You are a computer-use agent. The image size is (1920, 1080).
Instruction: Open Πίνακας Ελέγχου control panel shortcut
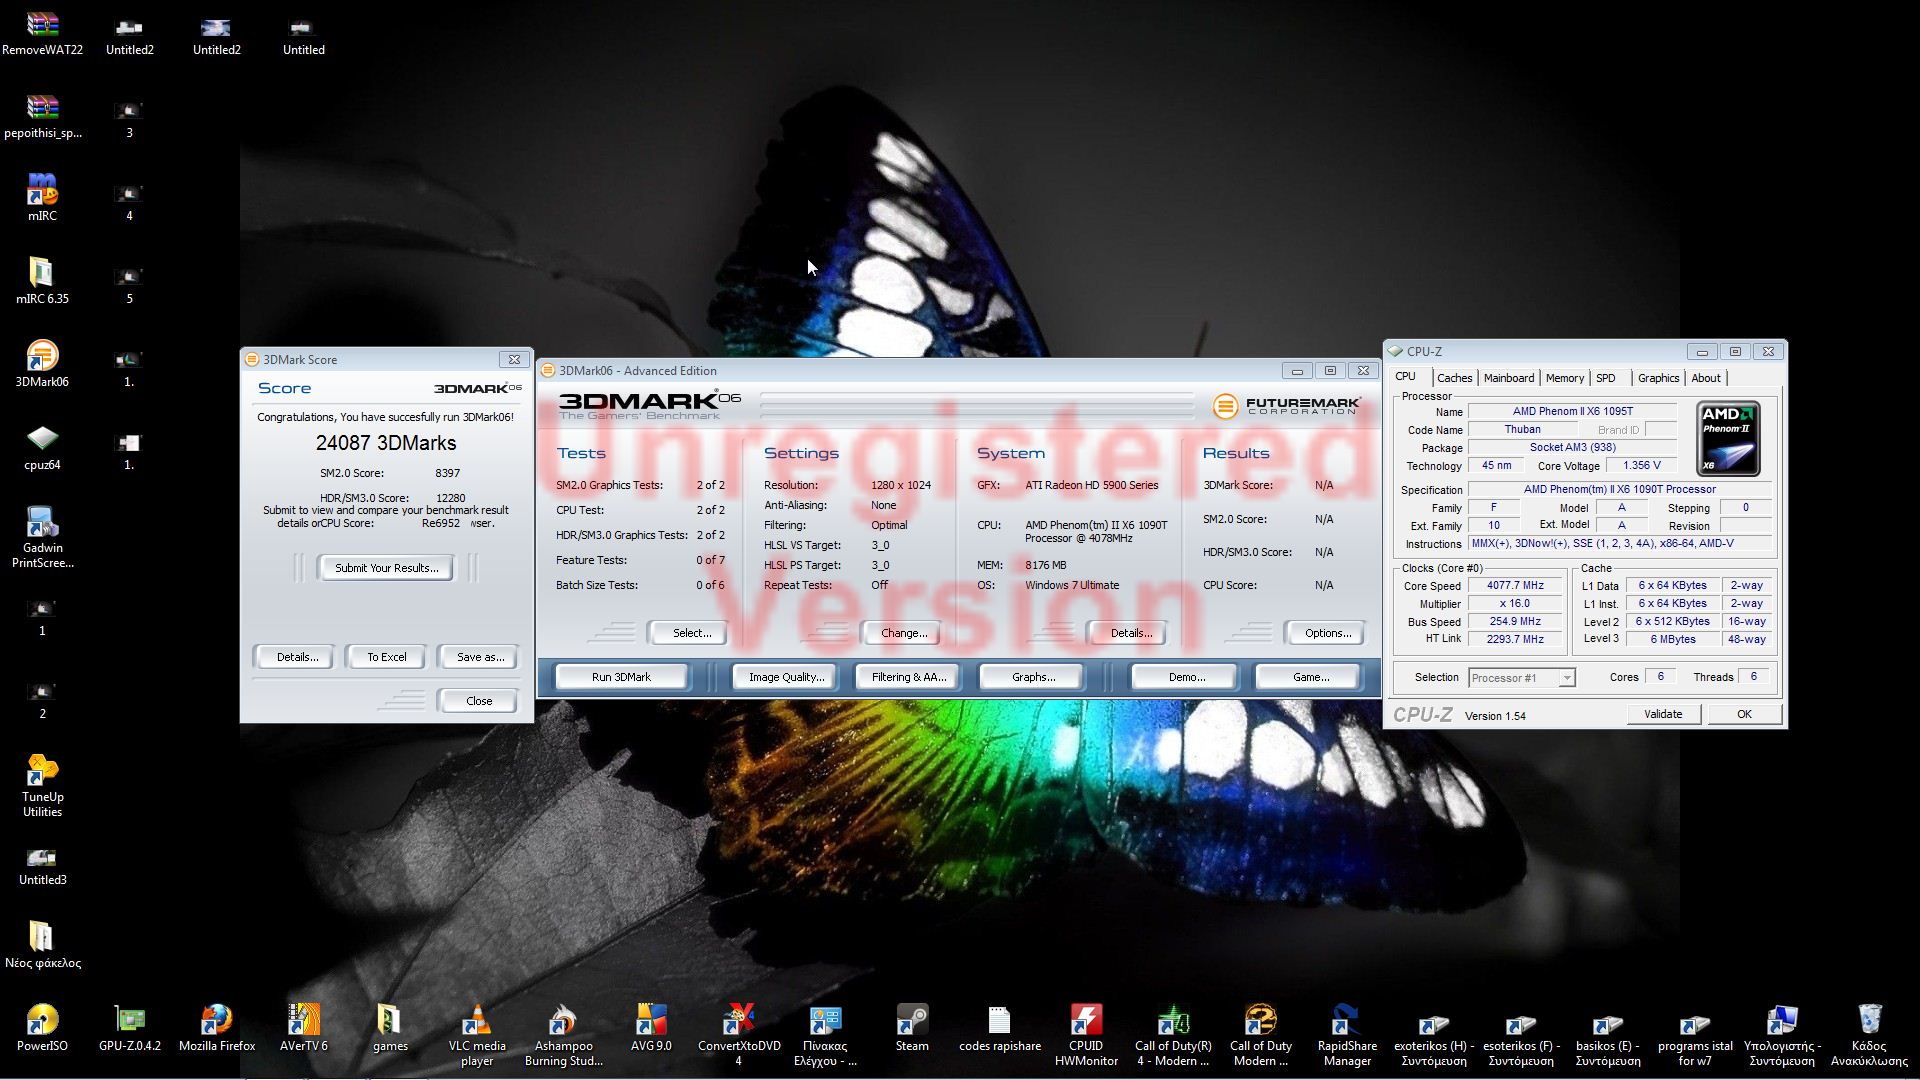click(825, 1035)
